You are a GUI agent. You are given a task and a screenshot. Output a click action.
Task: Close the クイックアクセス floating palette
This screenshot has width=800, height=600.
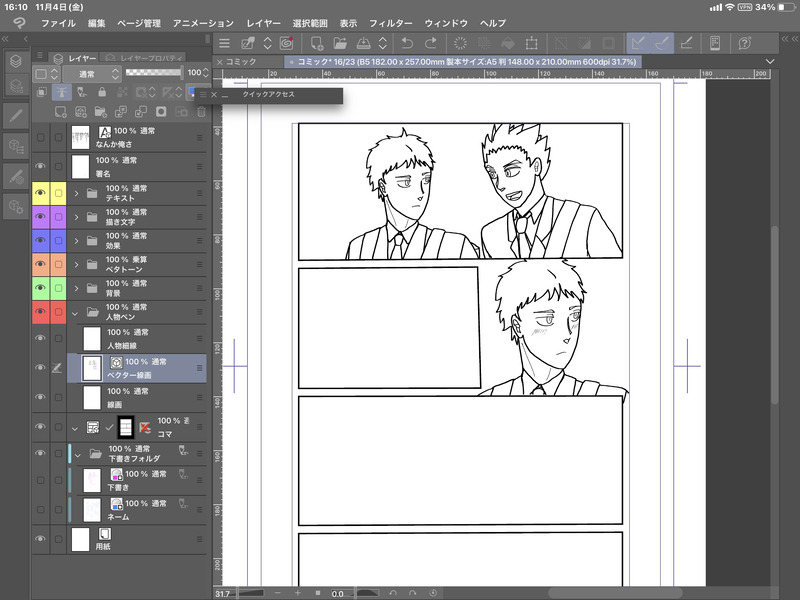[x=214, y=94]
